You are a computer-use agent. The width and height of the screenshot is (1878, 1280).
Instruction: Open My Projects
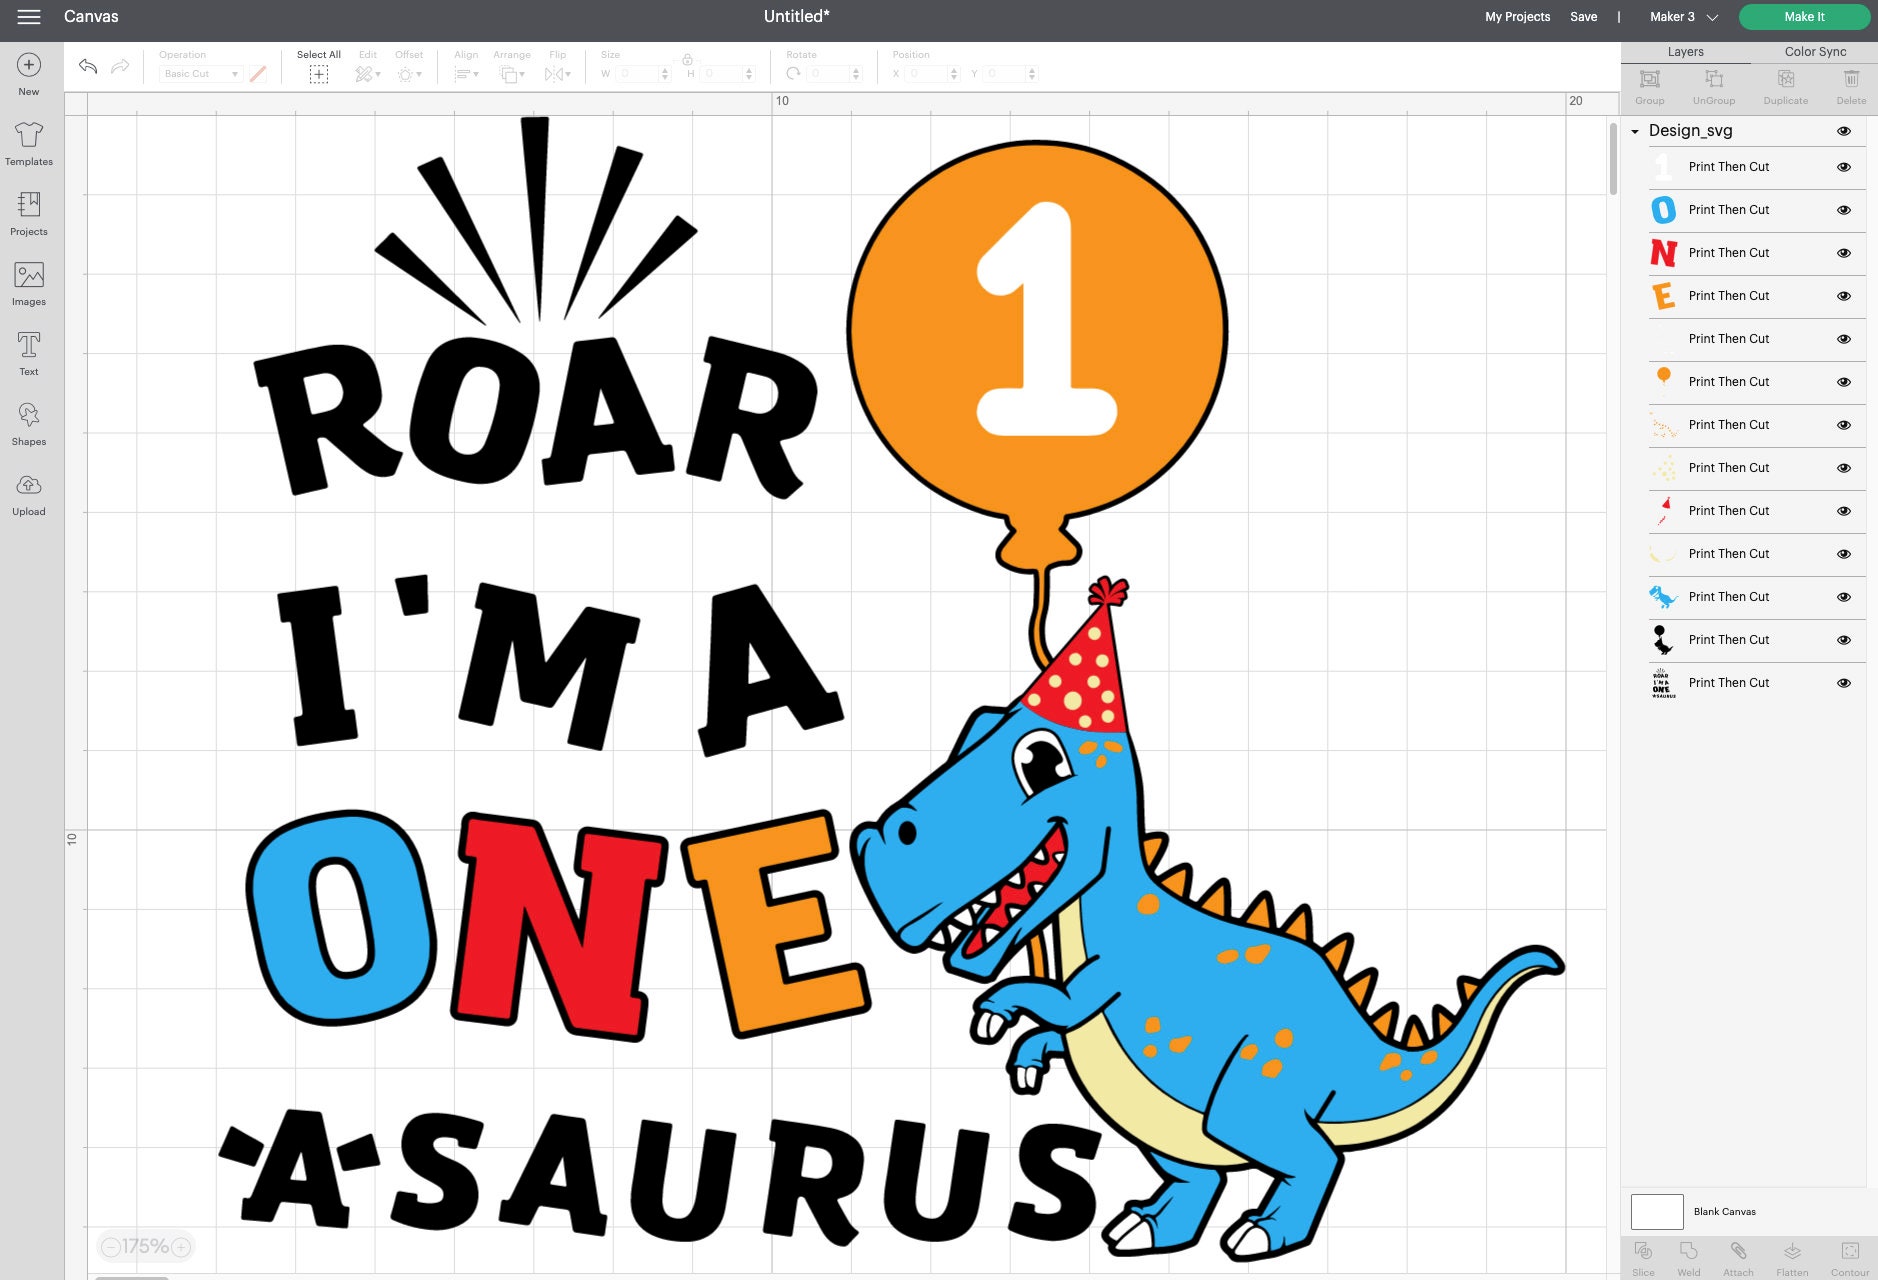point(1517,16)
